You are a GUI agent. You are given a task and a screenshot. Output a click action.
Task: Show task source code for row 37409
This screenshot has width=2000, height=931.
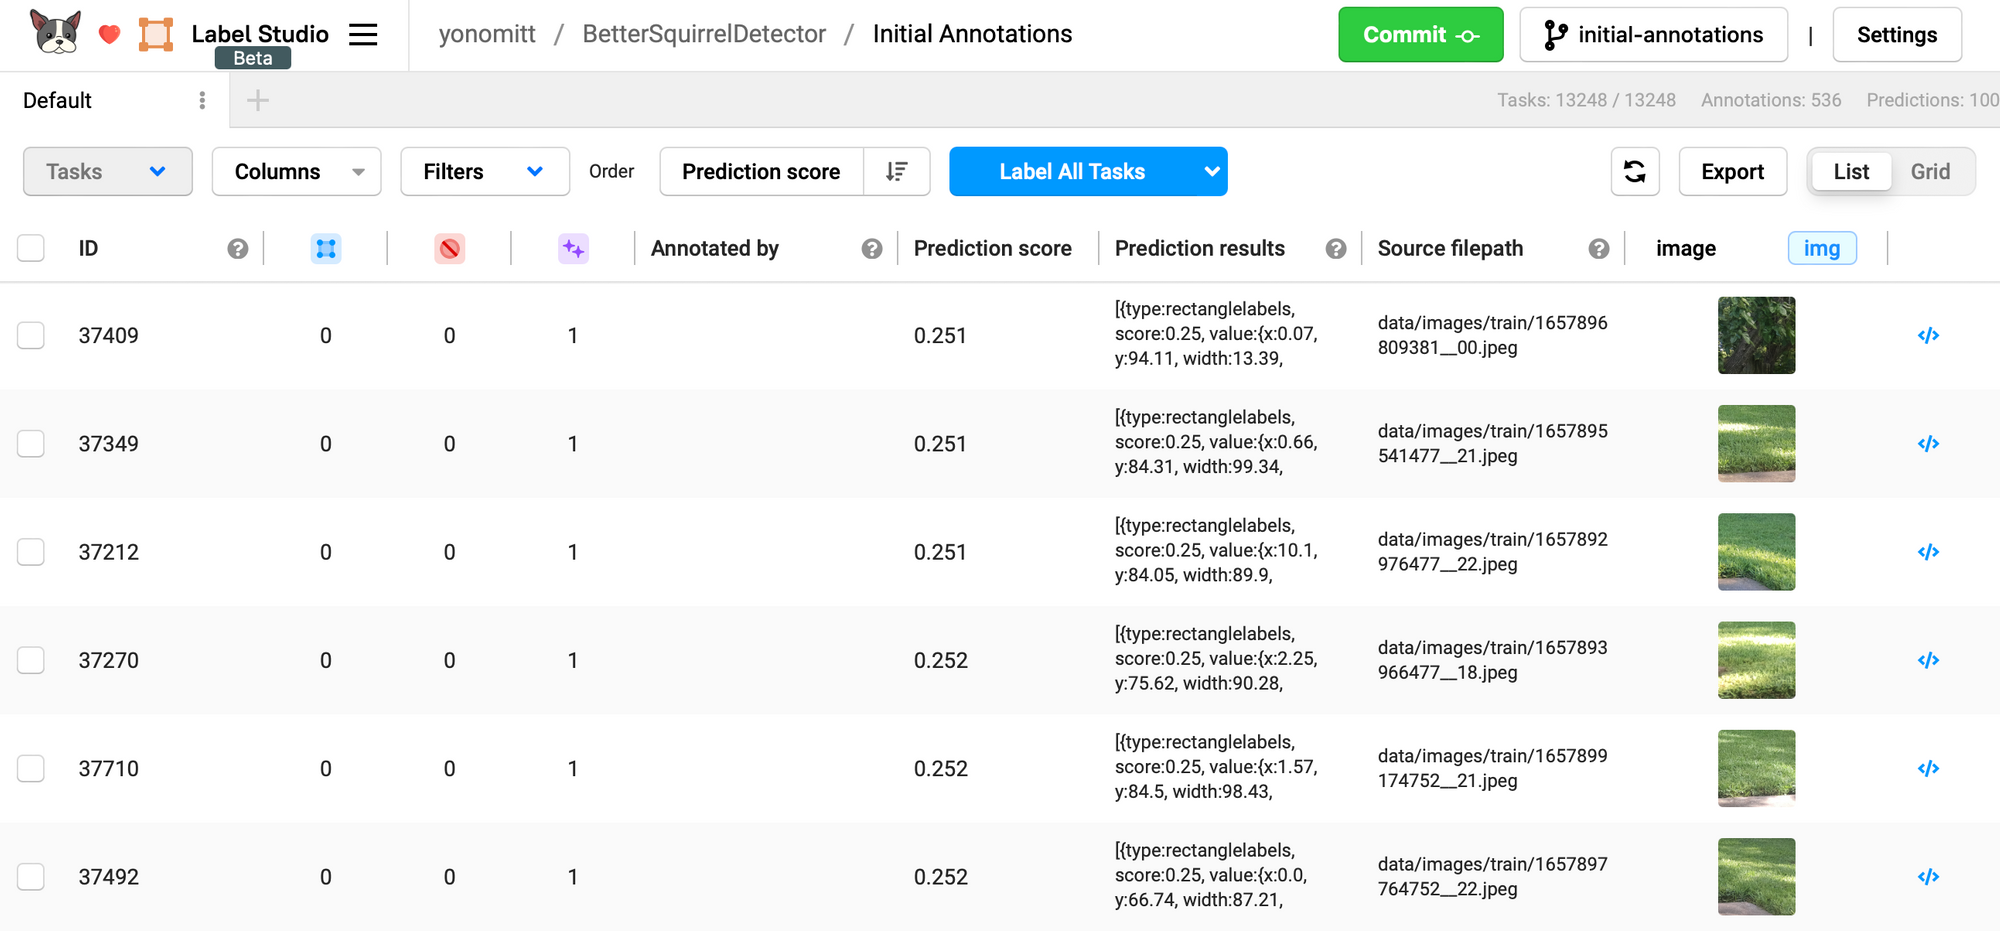(x=1928, y=335)
